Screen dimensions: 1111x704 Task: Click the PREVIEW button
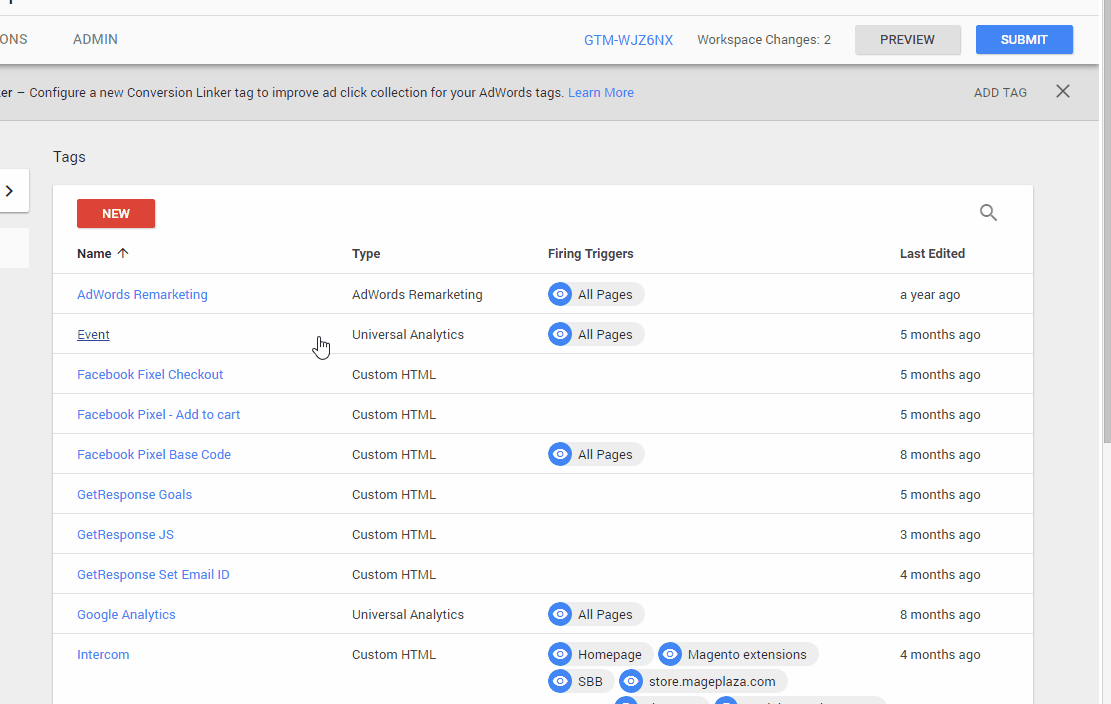coord(908,40)
